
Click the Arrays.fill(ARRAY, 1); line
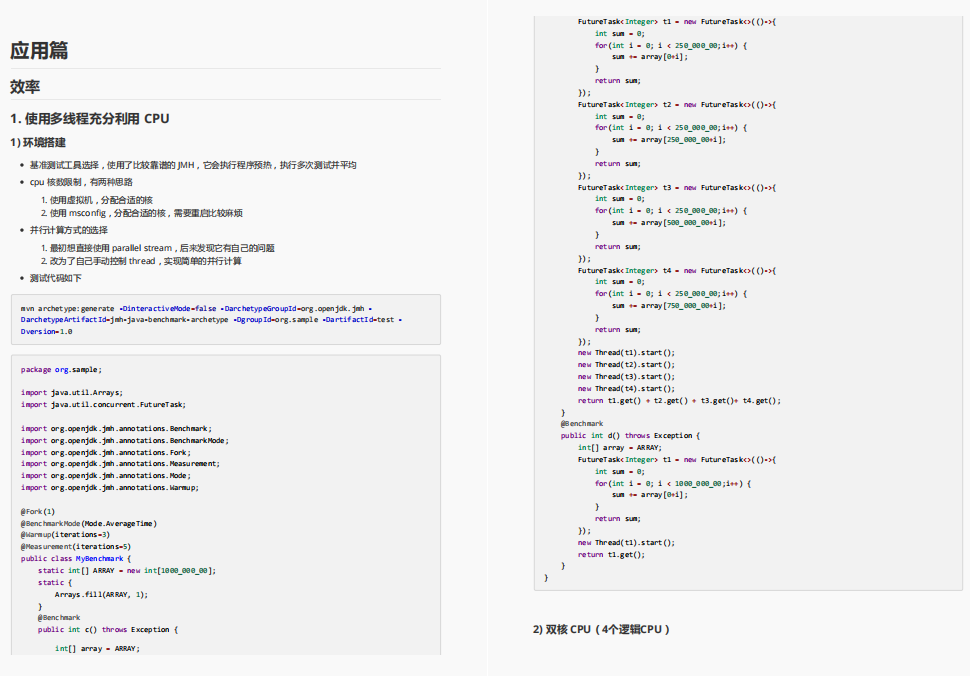[x=101, y=594]
